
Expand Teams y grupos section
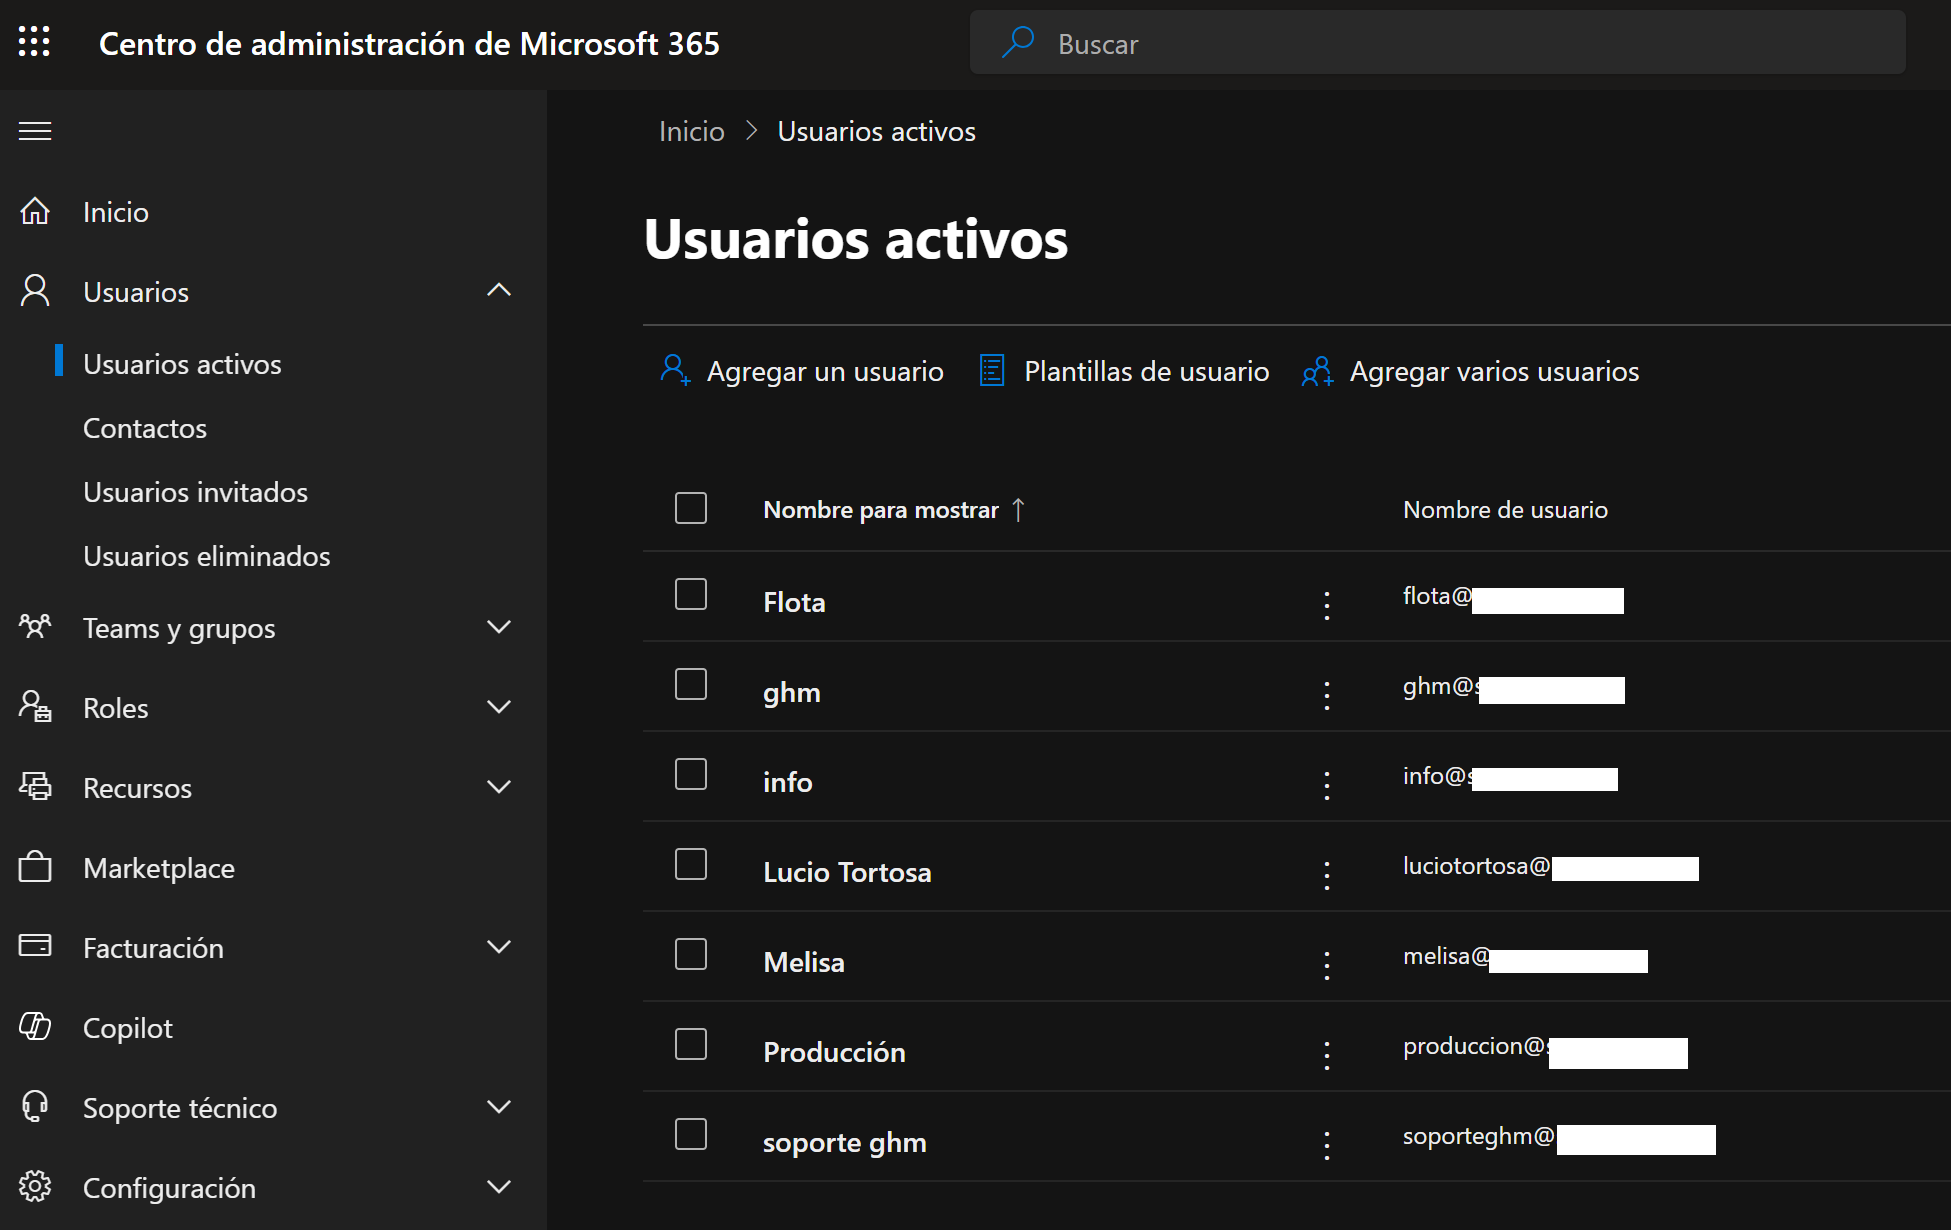pos(499,627)
